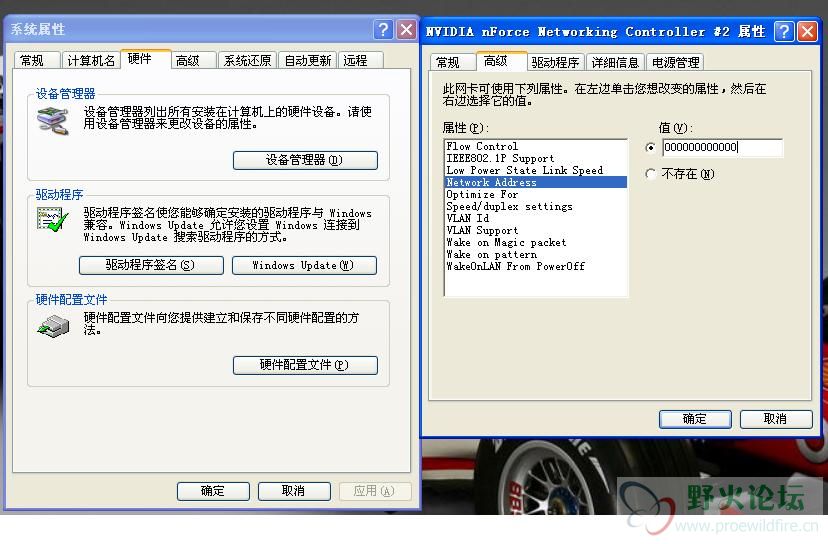828x544 pixels.
Task: Select Network Address property
Action: 535,182
